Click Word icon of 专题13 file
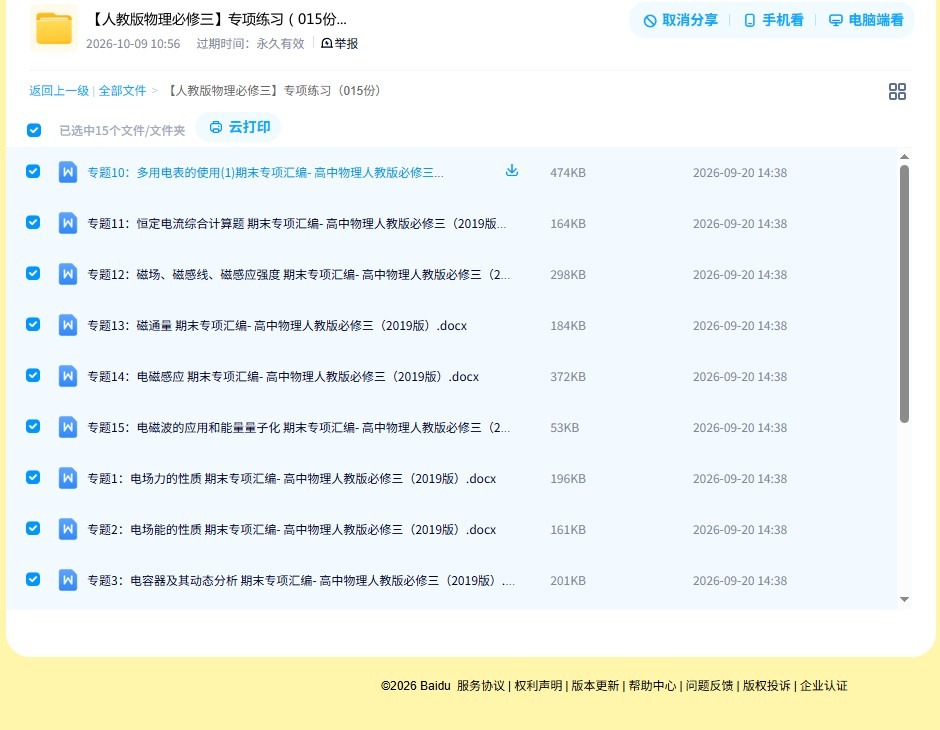The image size is (940, 730). pyautogui.click(x=68, y=325)
